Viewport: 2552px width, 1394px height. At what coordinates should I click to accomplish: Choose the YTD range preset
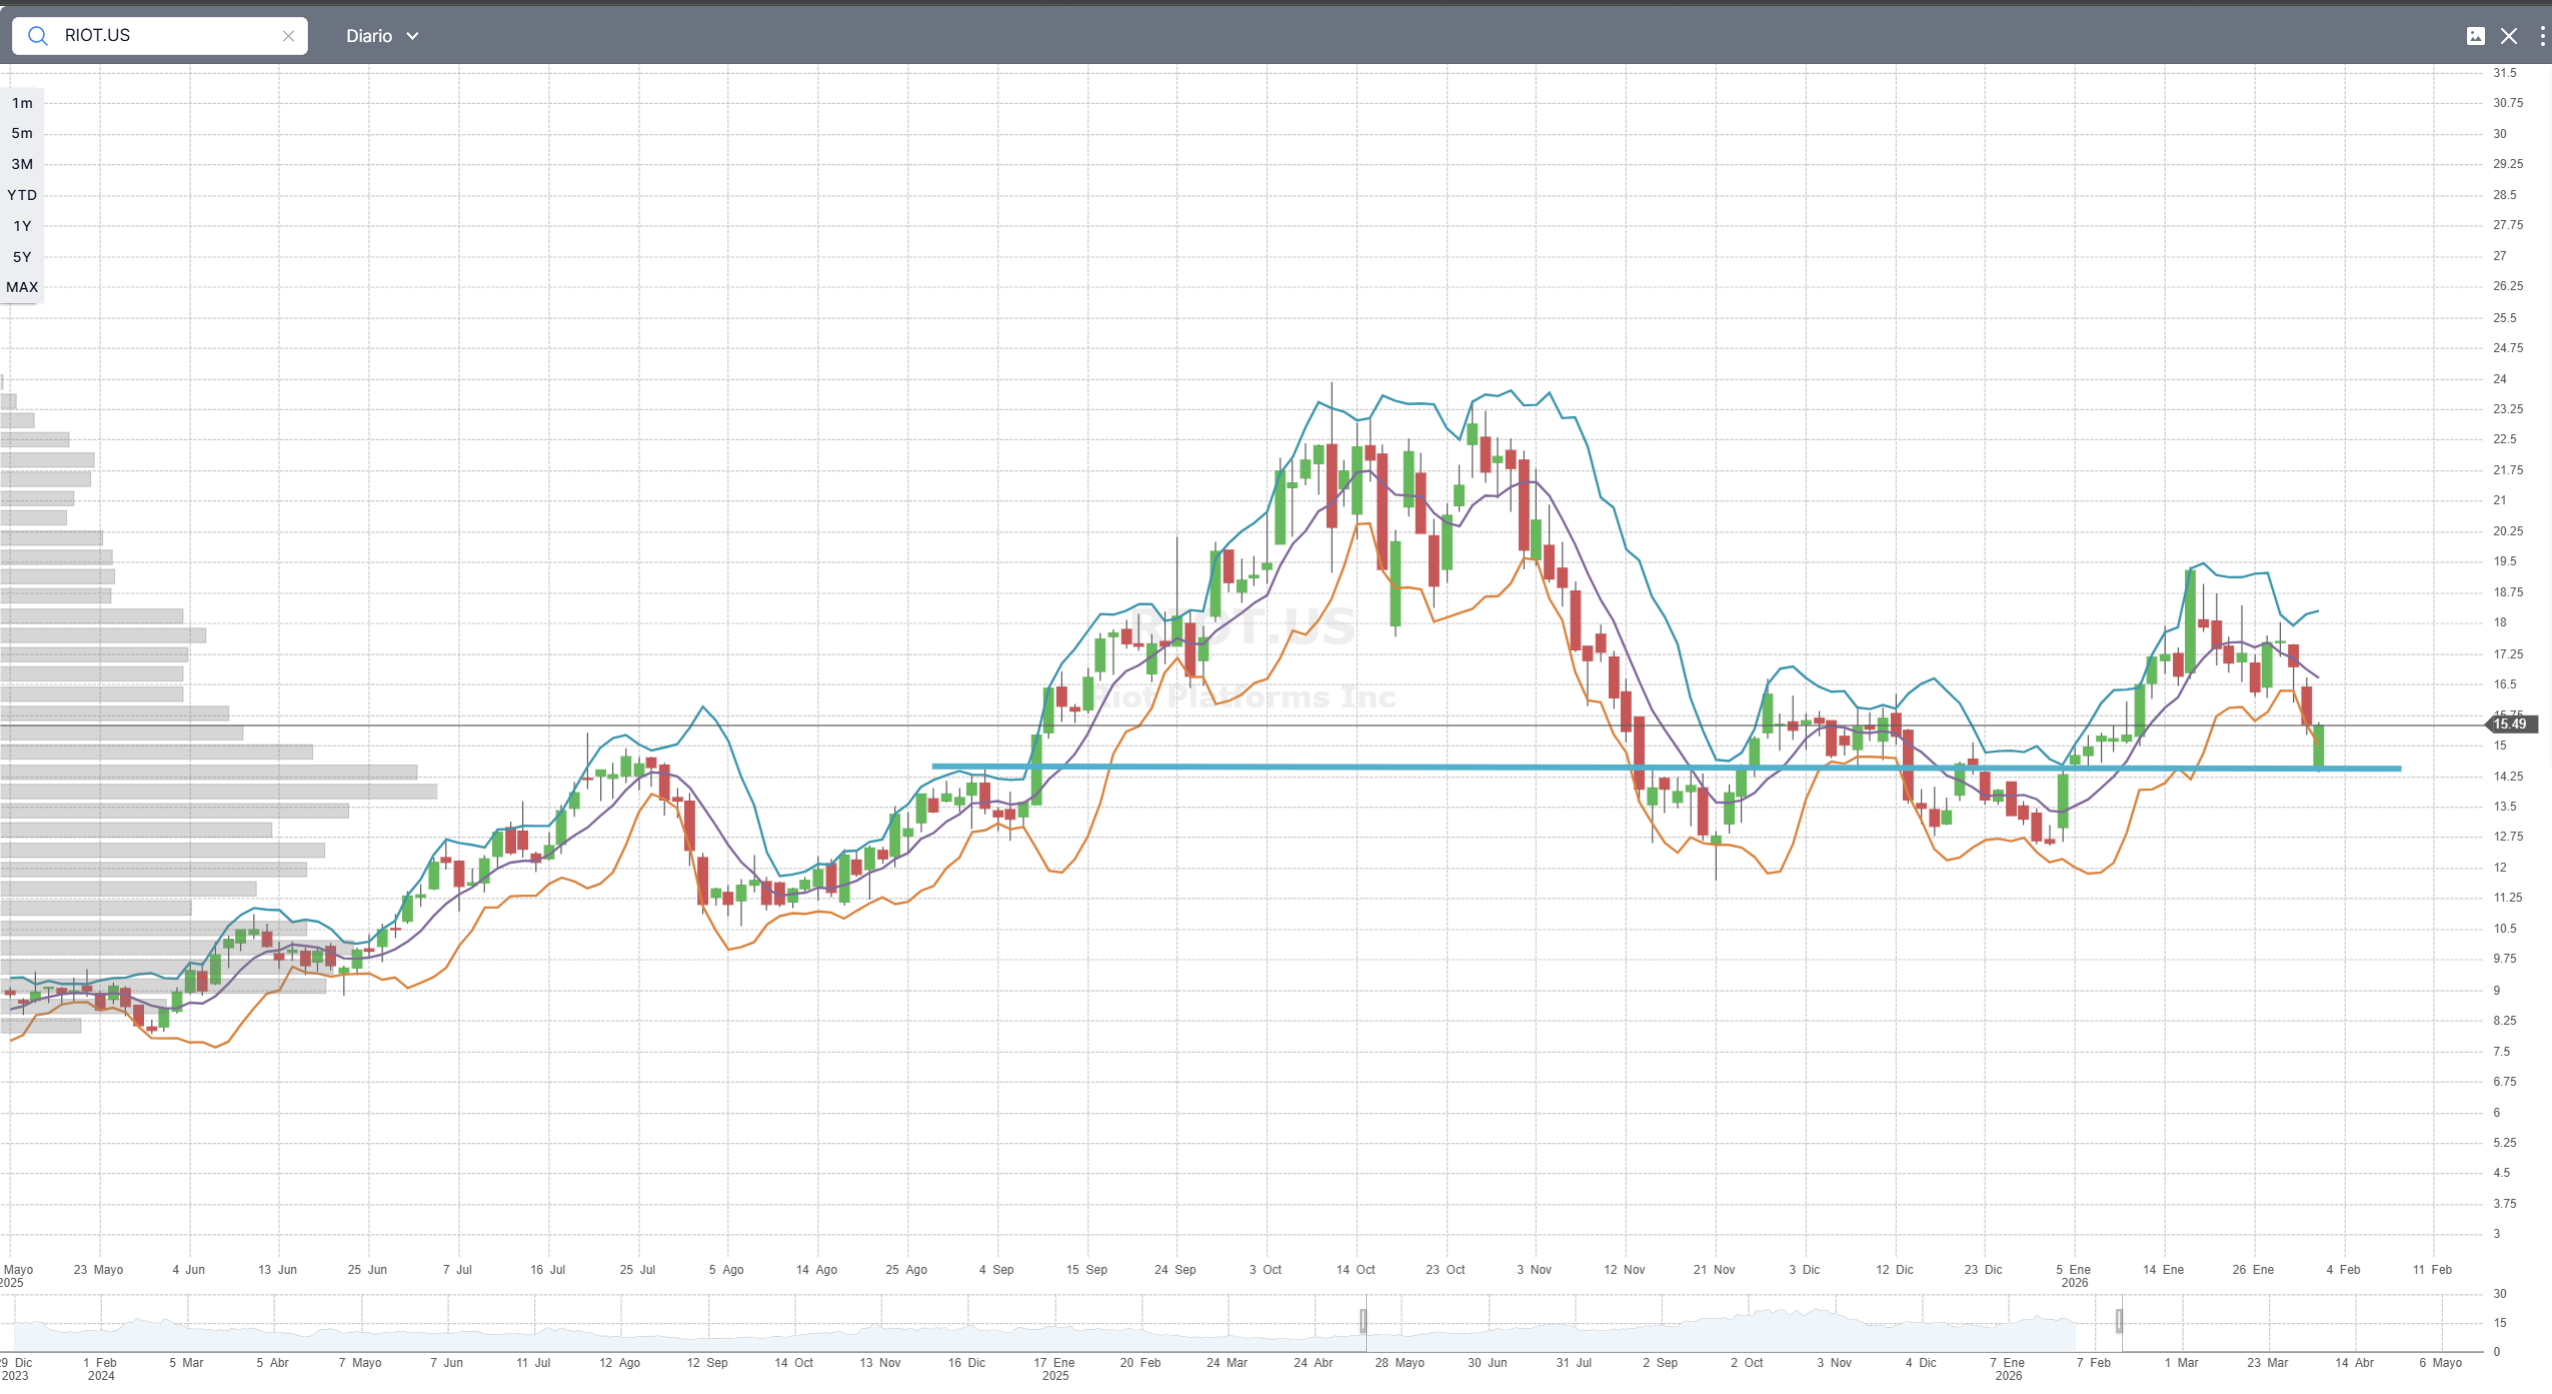[x=22, y=195]
